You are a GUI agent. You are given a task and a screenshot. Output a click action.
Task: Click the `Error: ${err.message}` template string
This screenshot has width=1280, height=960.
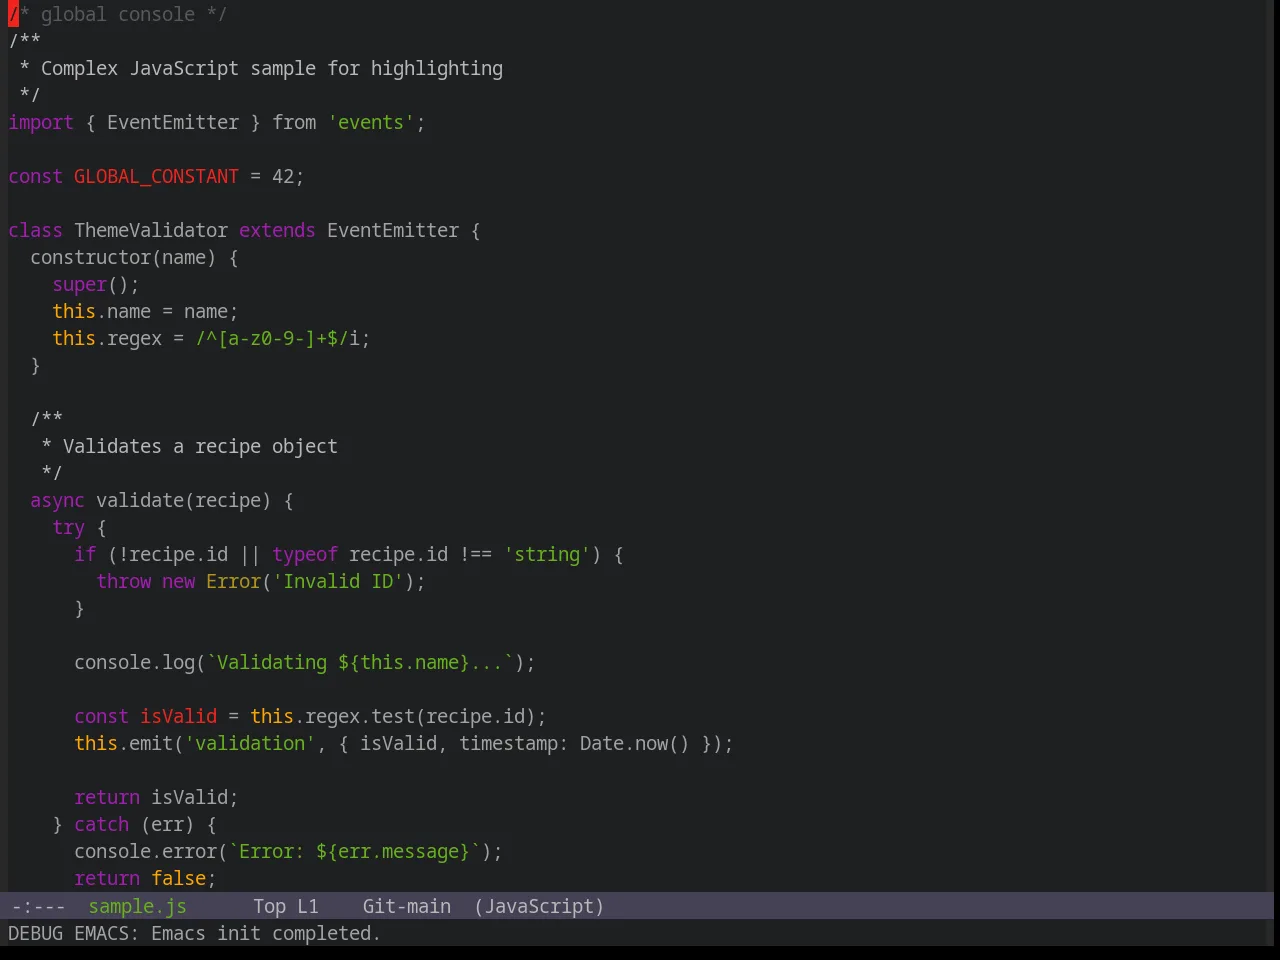point(354,851)
